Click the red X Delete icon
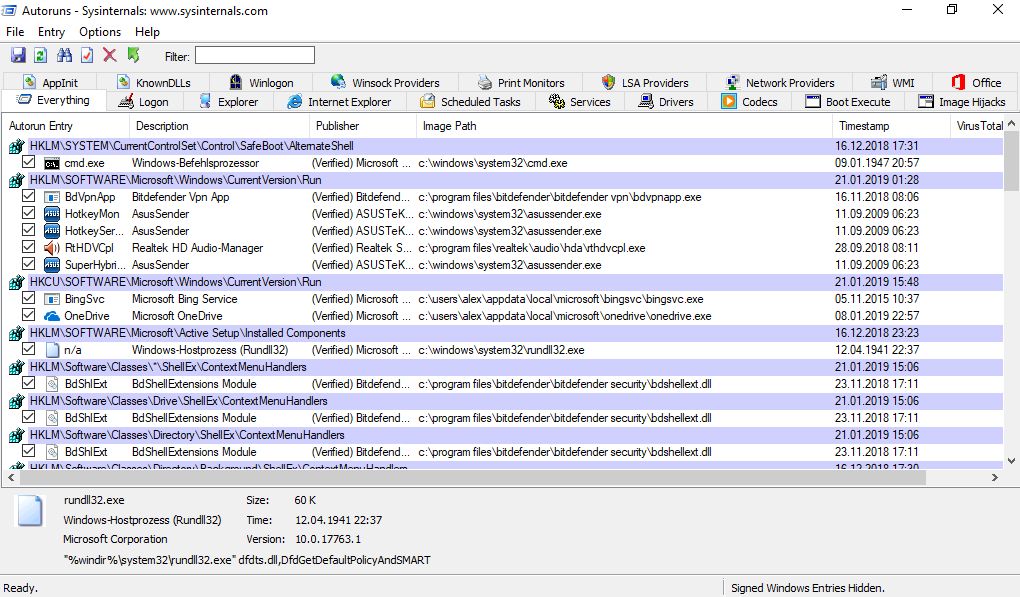 coord(110,55)
